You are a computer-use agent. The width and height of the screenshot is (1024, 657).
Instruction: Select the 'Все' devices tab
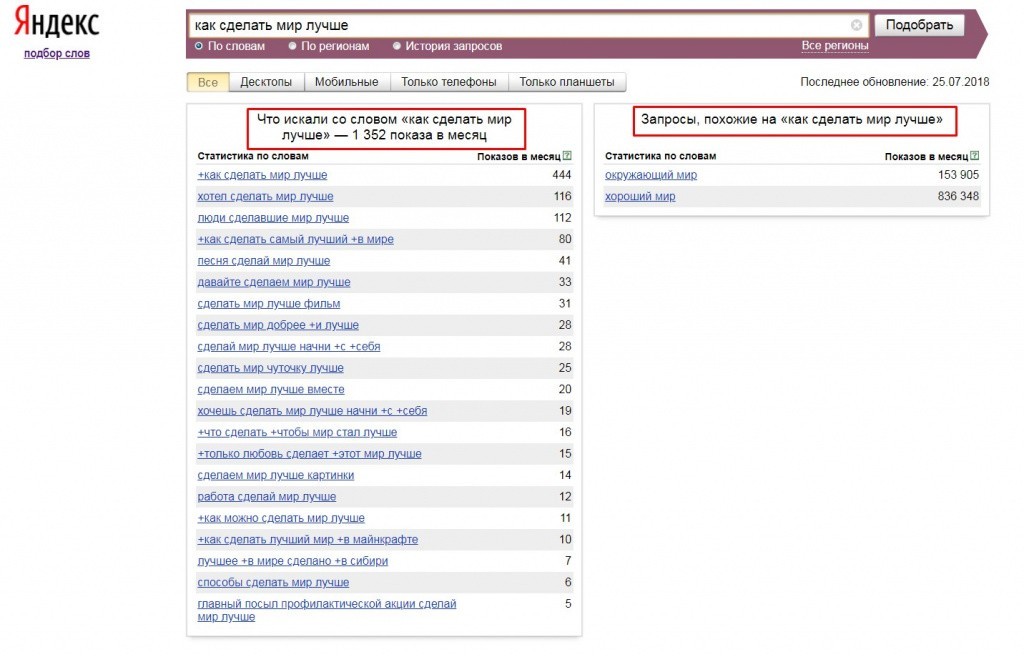[x=208, y=82]
